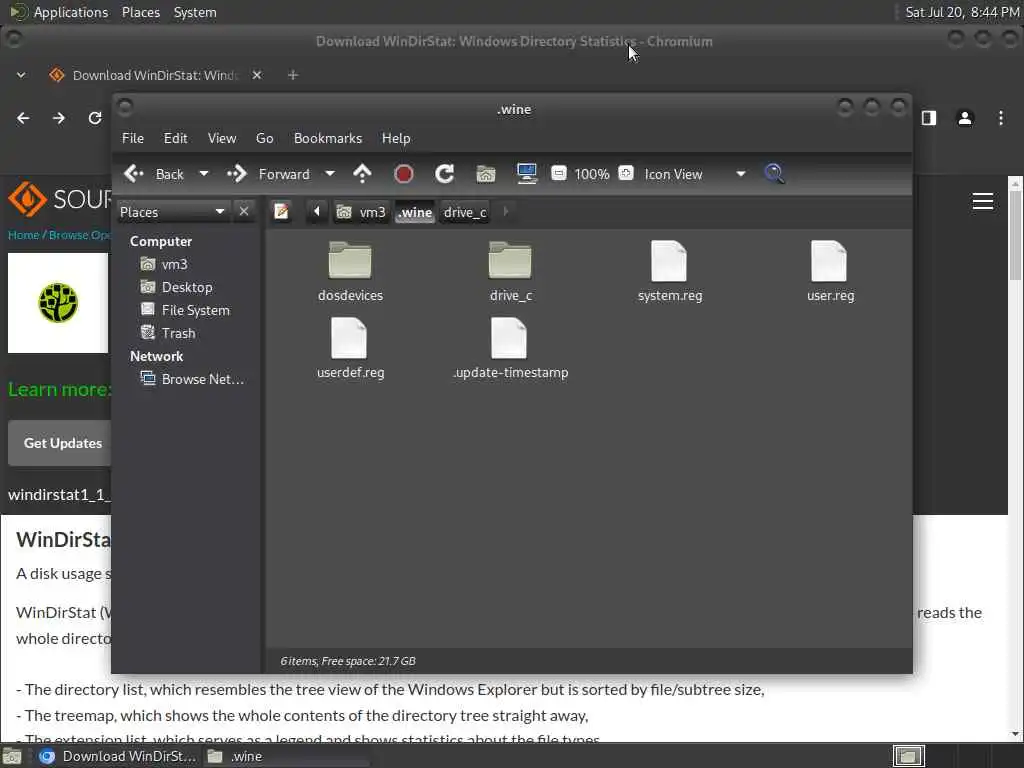Open the Forward history dropdown arrow
Screen dimensions: 1024x768
pos(330,174)
